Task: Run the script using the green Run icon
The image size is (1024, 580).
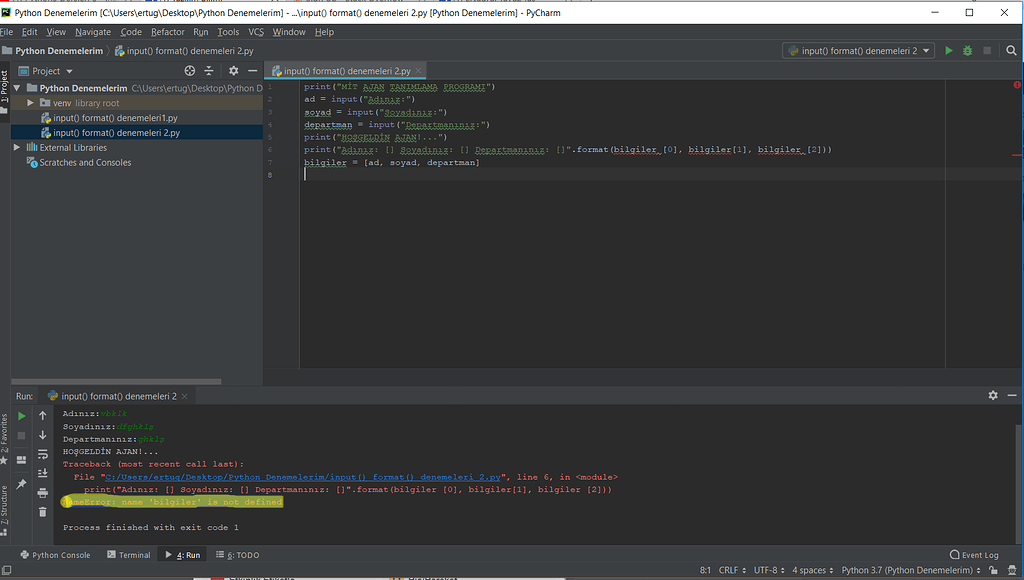Action: [947, 50]
